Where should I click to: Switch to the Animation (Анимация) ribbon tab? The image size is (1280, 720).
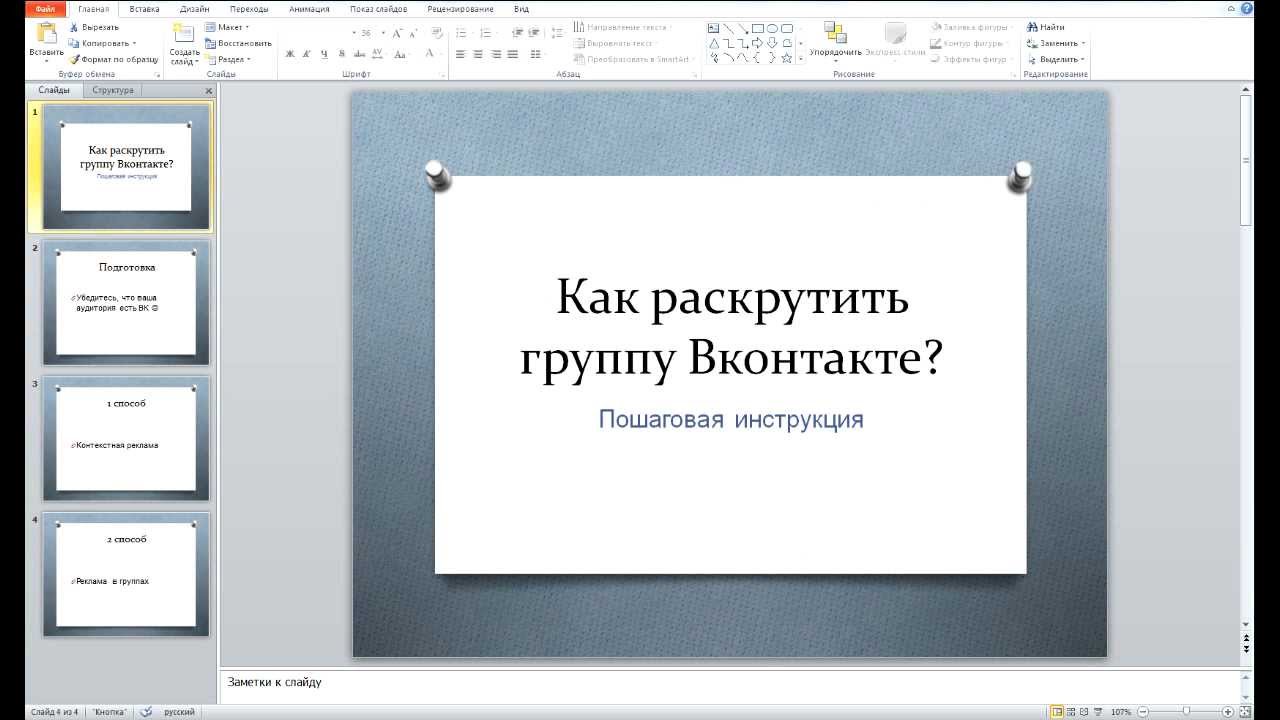click(x=309, y=8)
